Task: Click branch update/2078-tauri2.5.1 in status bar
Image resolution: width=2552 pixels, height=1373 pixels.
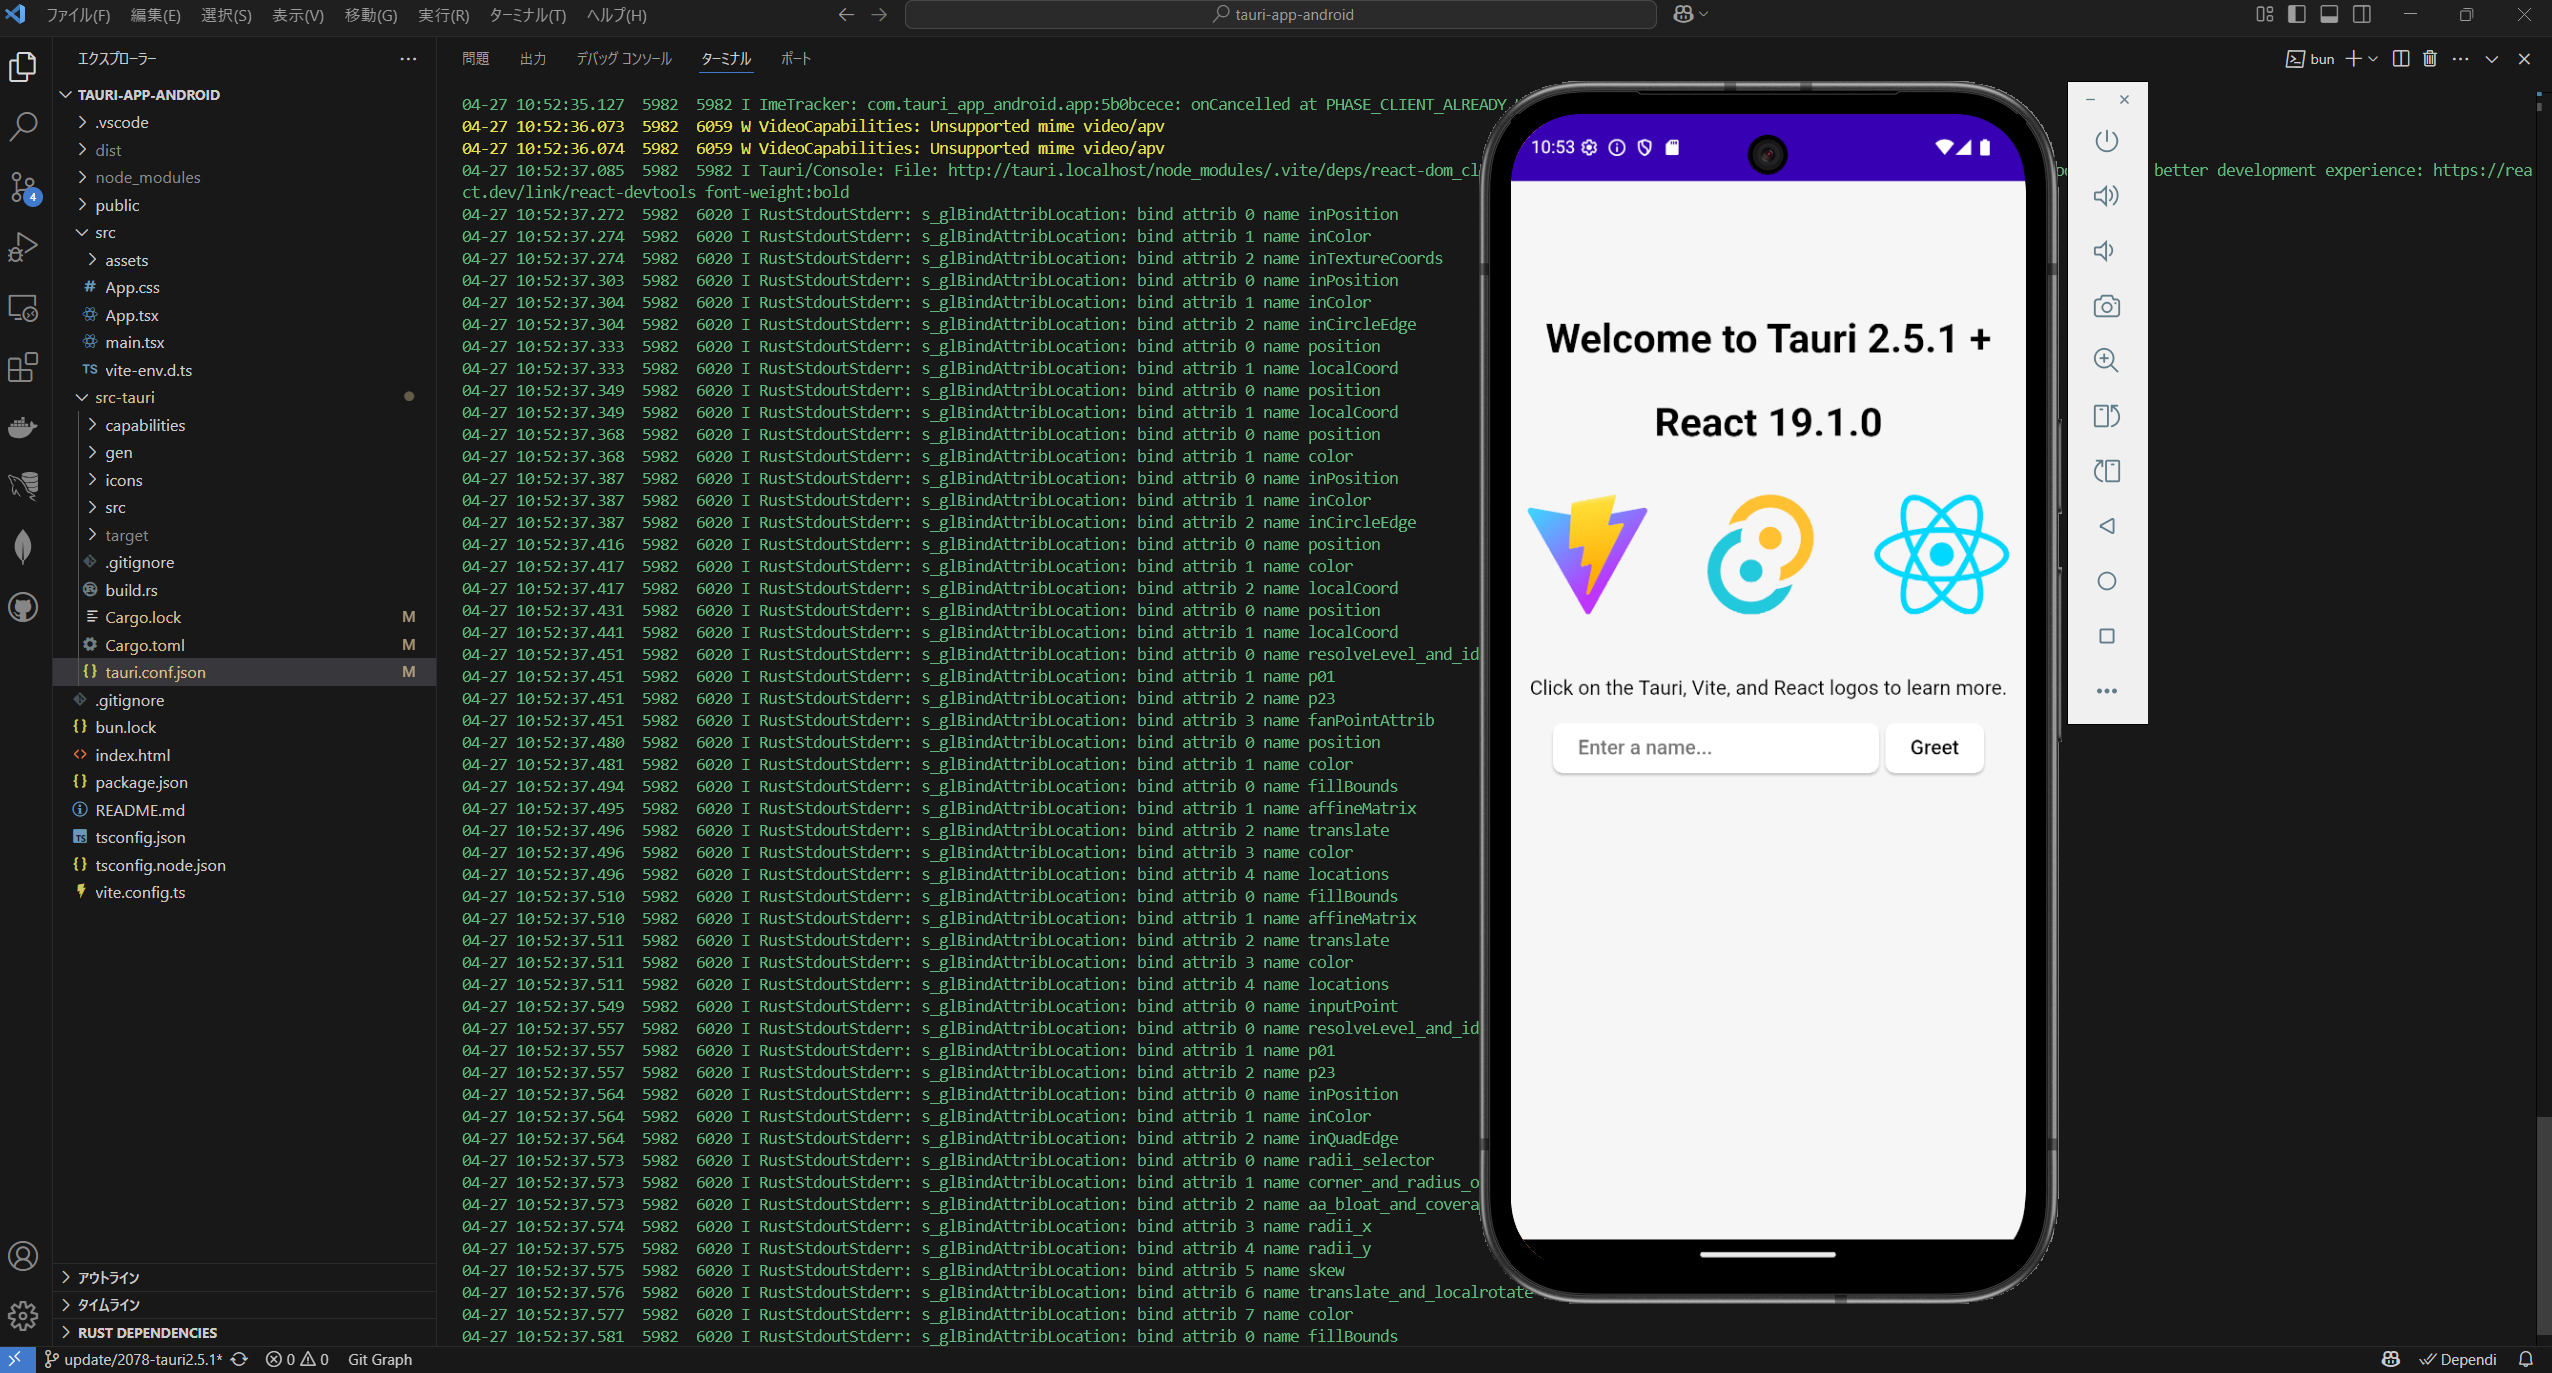Action: [134, 1360]
